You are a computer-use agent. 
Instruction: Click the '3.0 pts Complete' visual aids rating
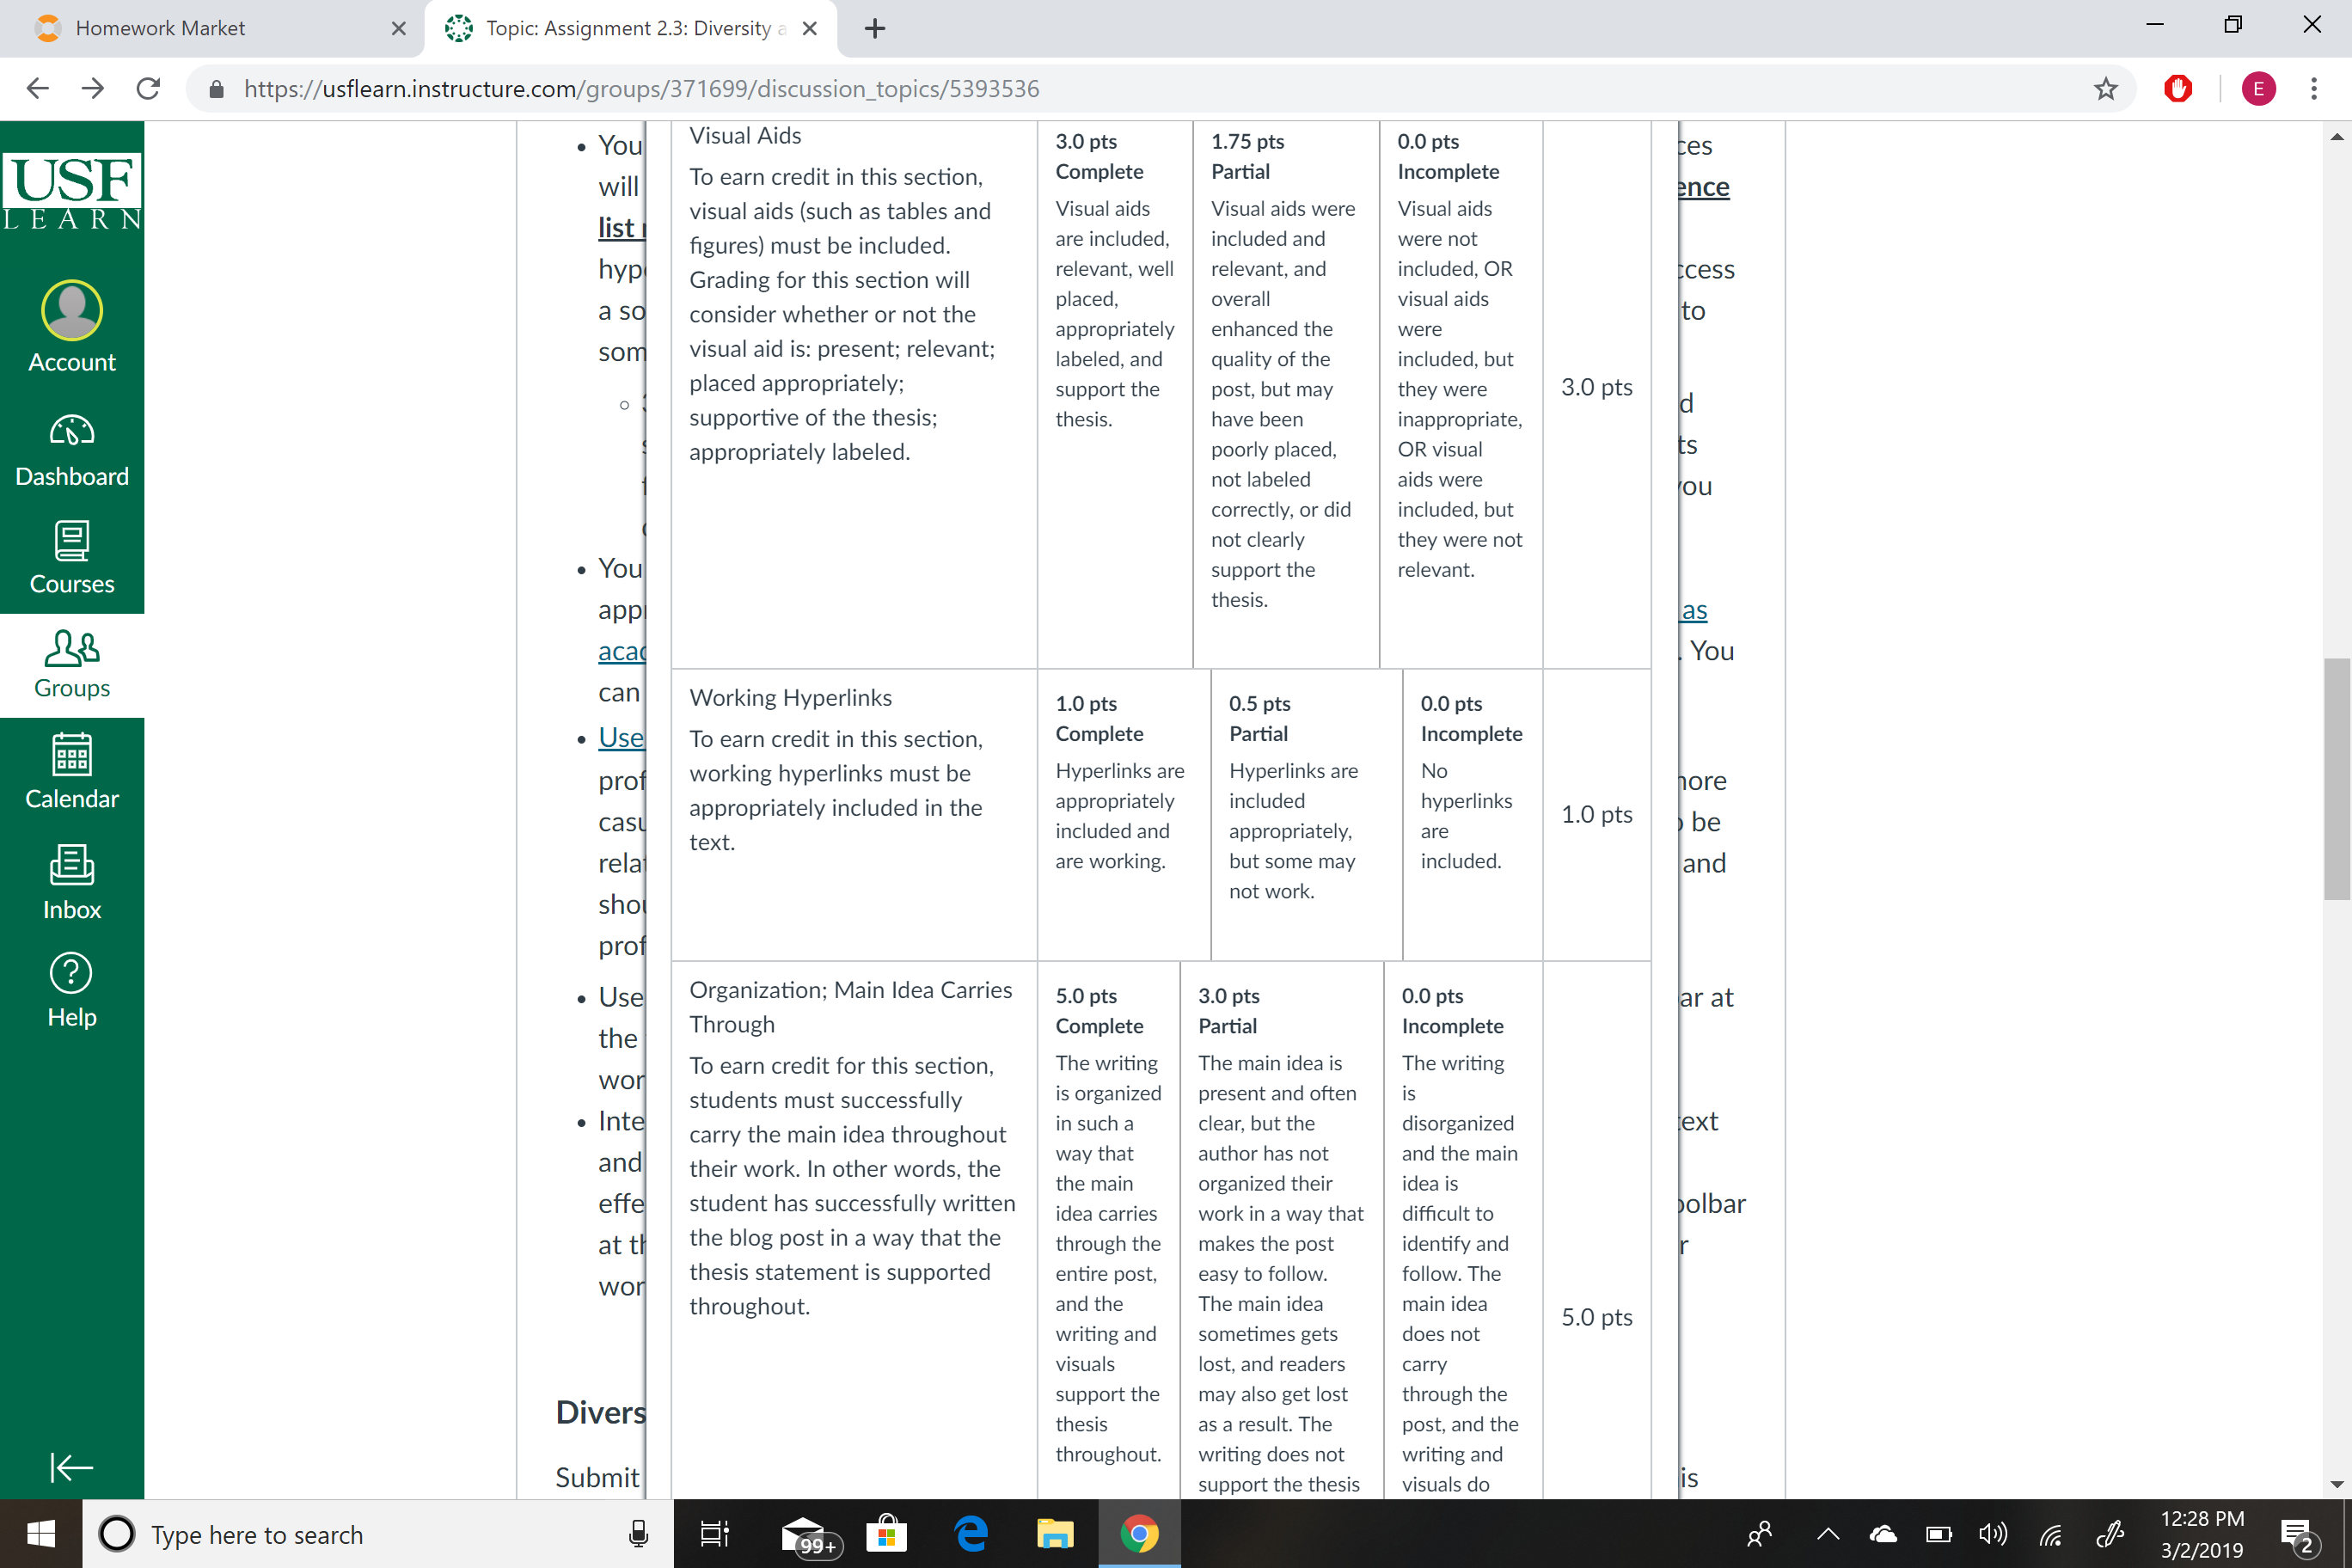[x=1115, y=395]
